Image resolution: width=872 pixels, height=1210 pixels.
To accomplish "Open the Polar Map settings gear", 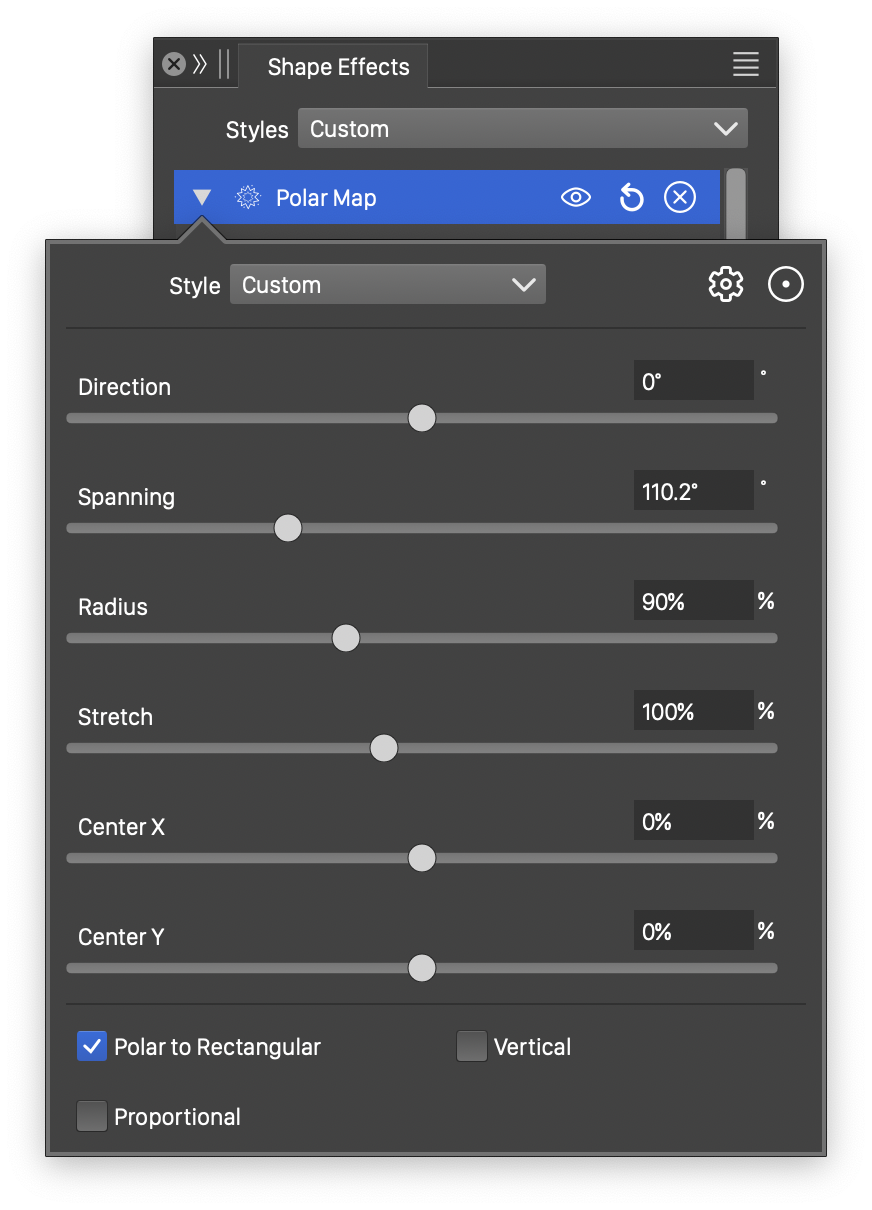I will (x=726, y=285).
